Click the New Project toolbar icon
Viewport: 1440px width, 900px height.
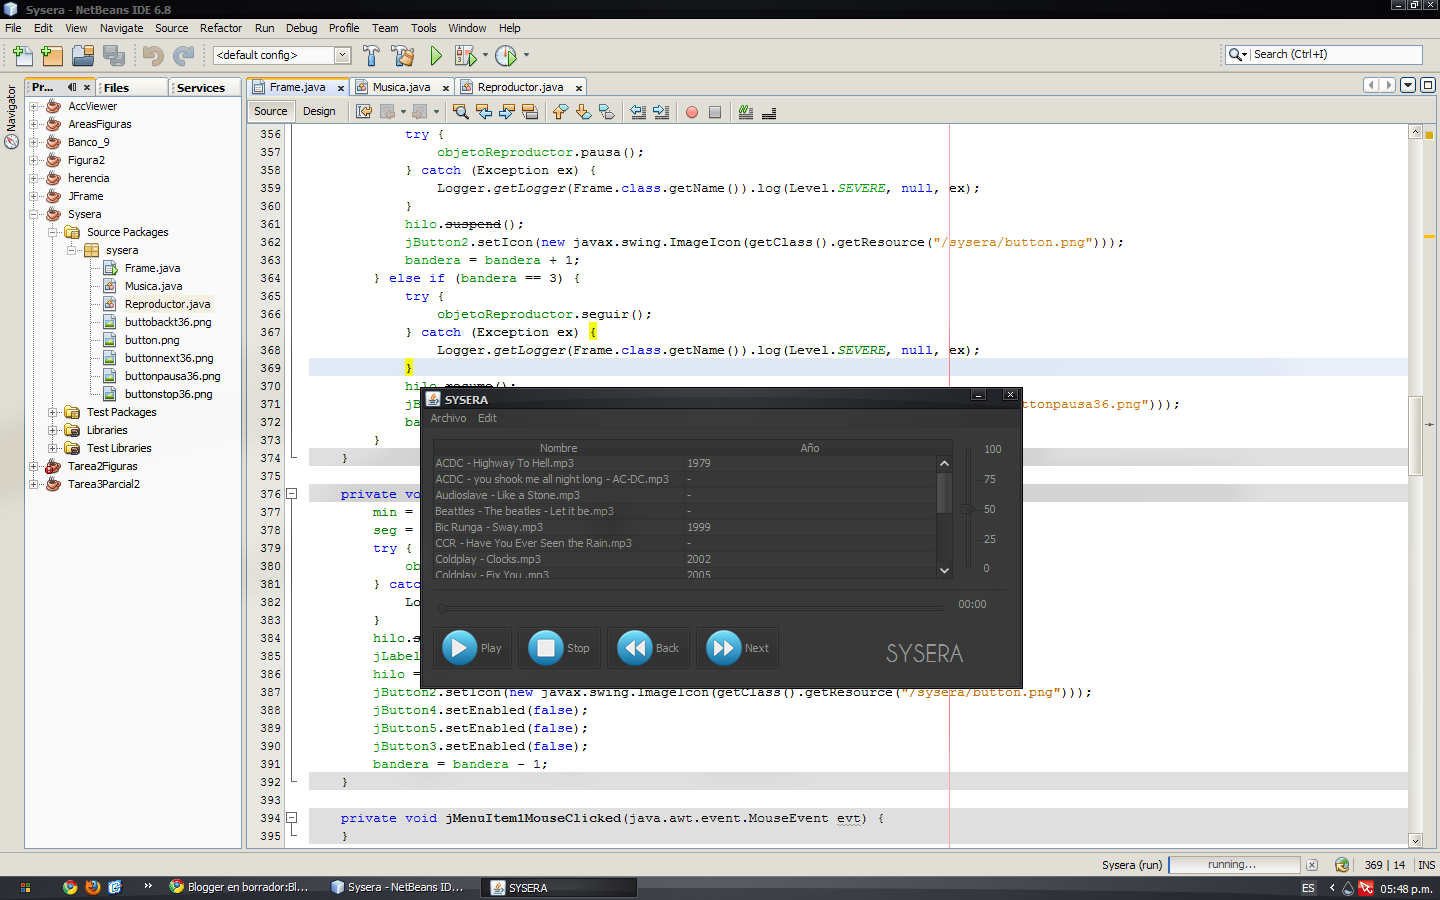tap(52, 56)
